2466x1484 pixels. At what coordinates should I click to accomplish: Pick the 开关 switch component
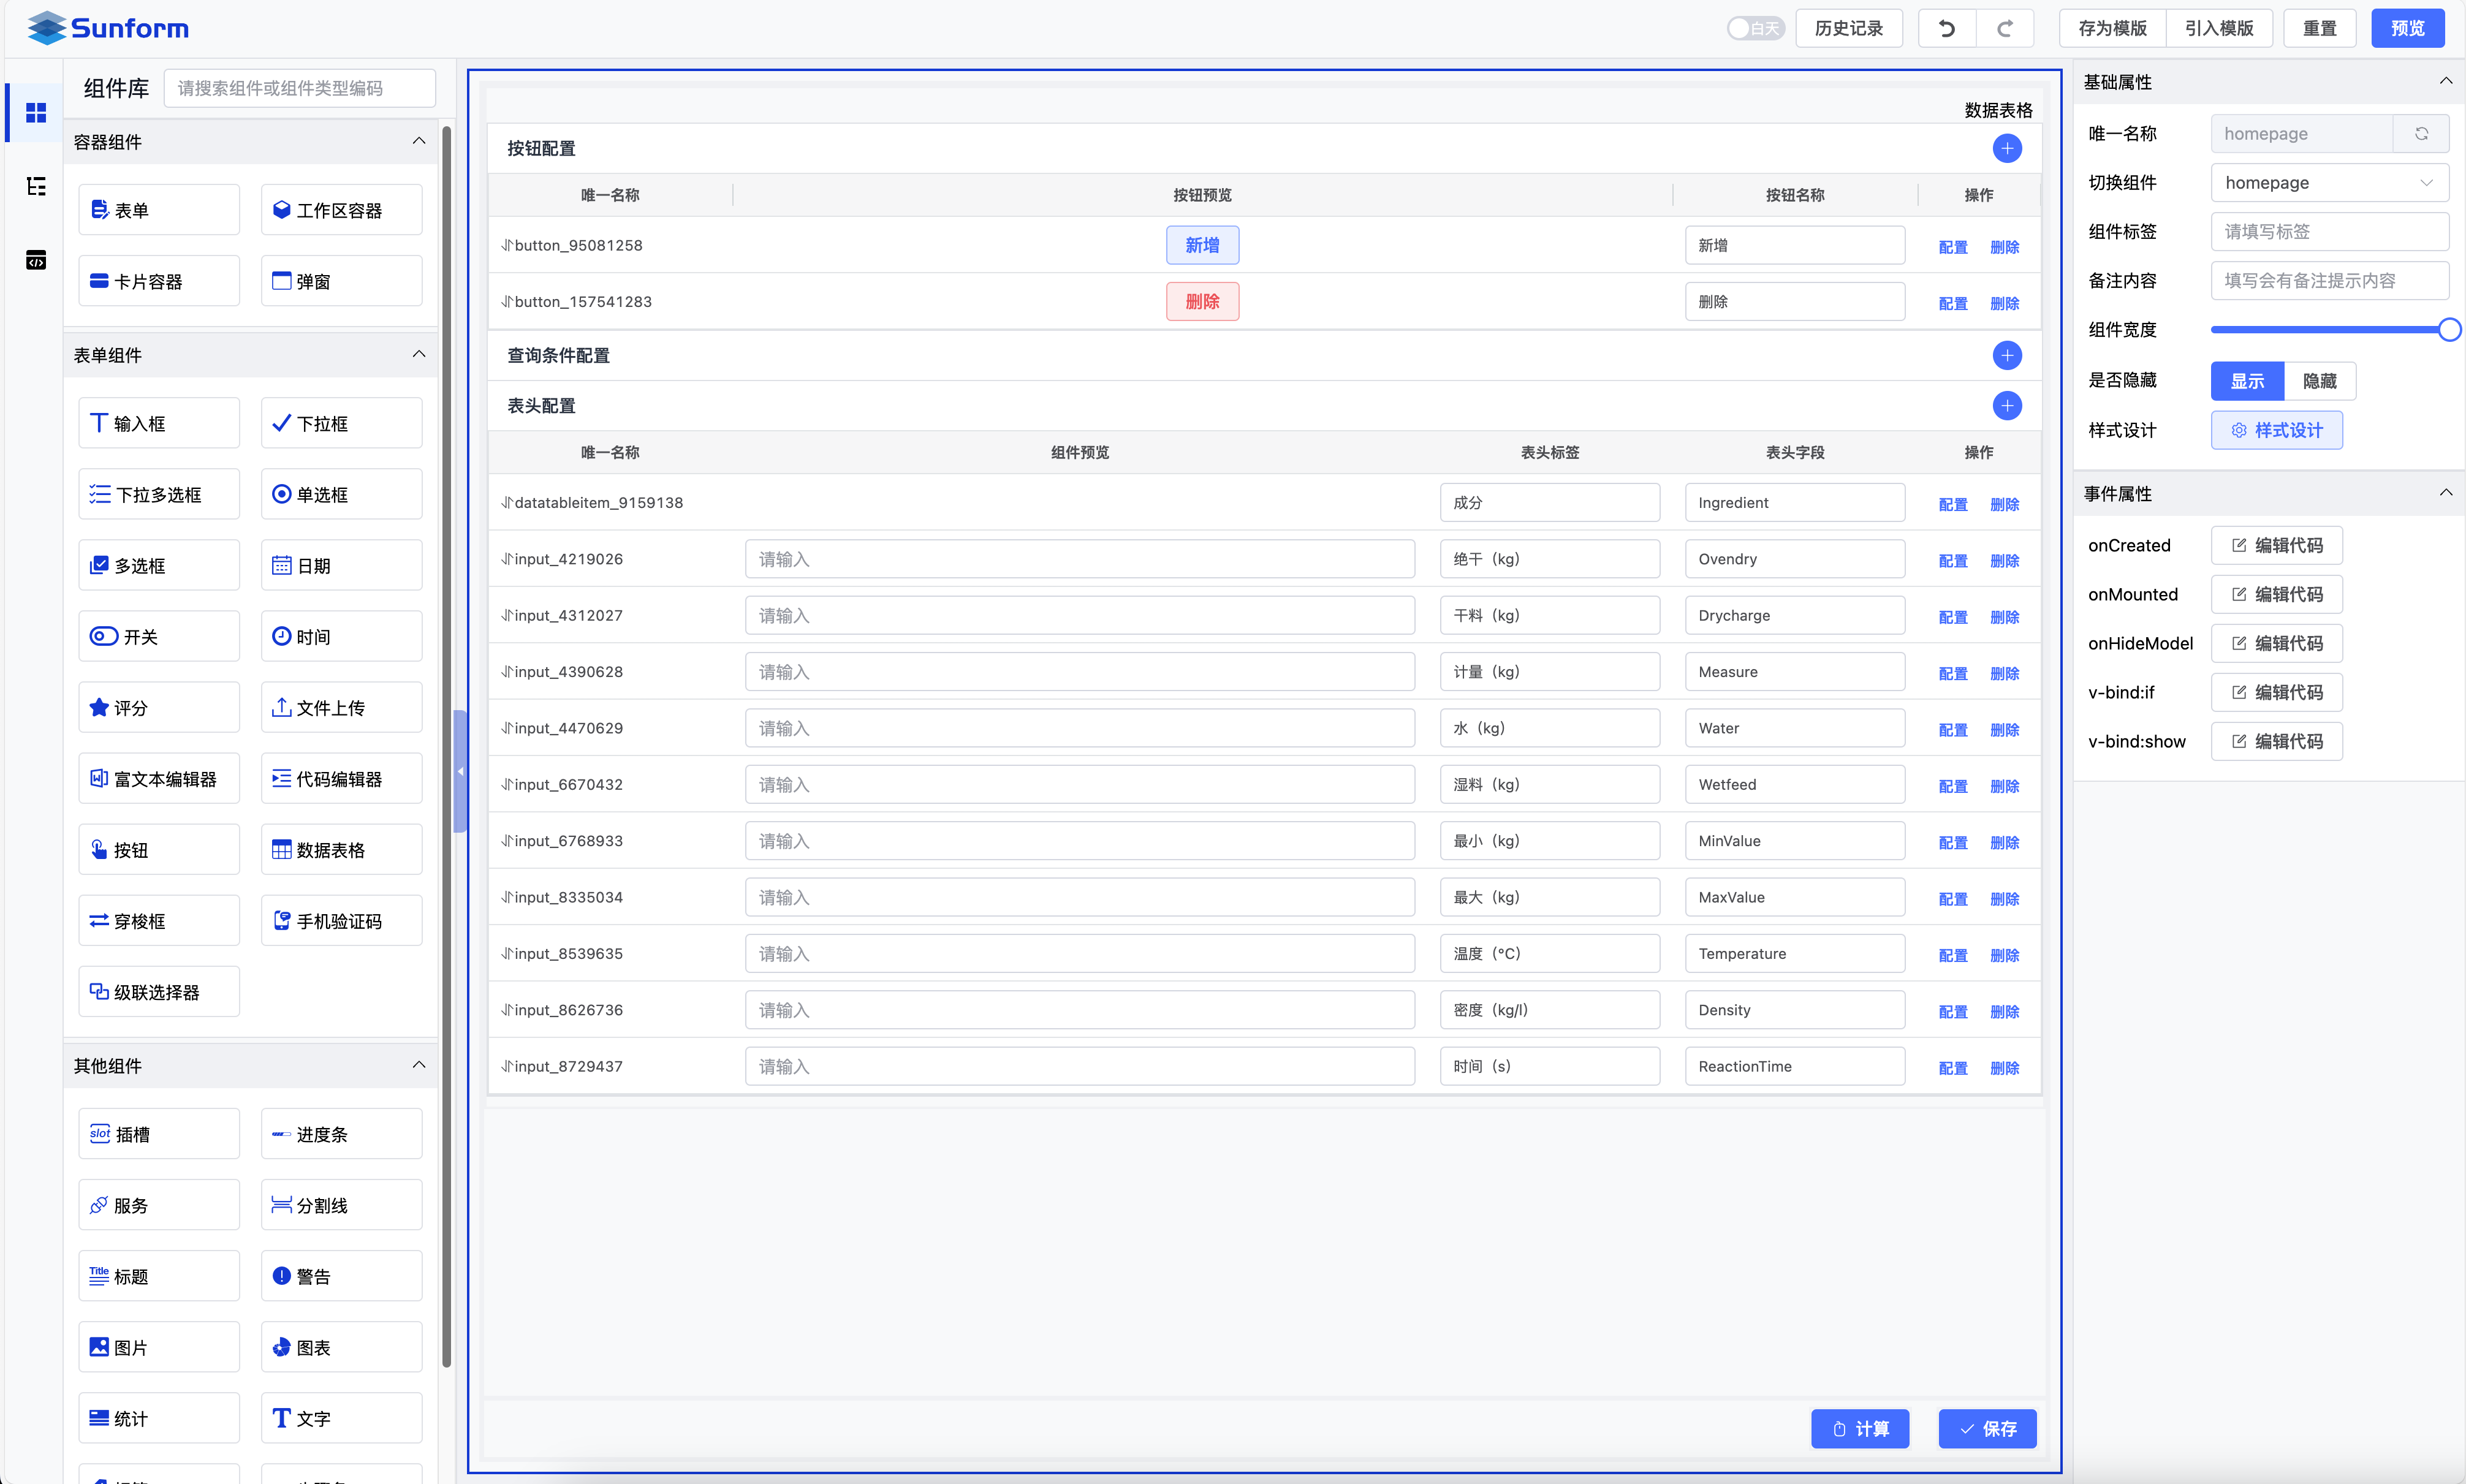159,636
